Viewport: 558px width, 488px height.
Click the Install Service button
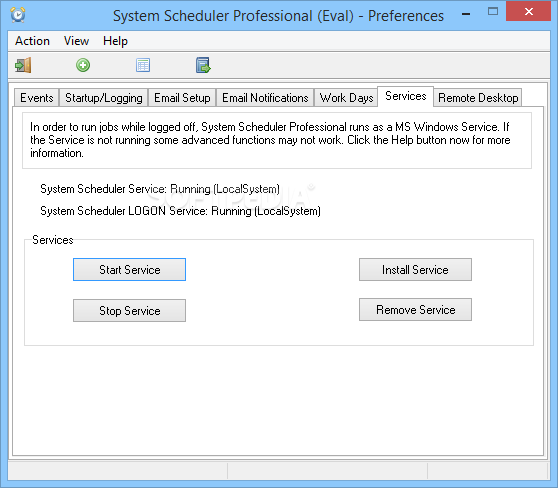coord(415,270)
